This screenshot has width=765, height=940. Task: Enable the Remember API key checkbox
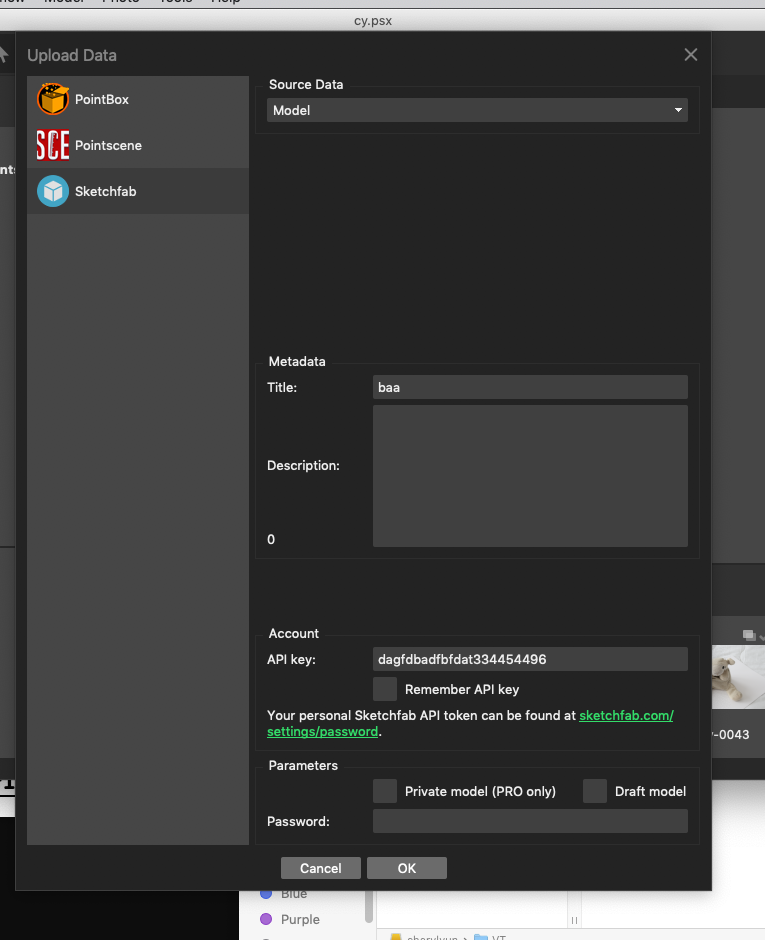pos(385,689)
